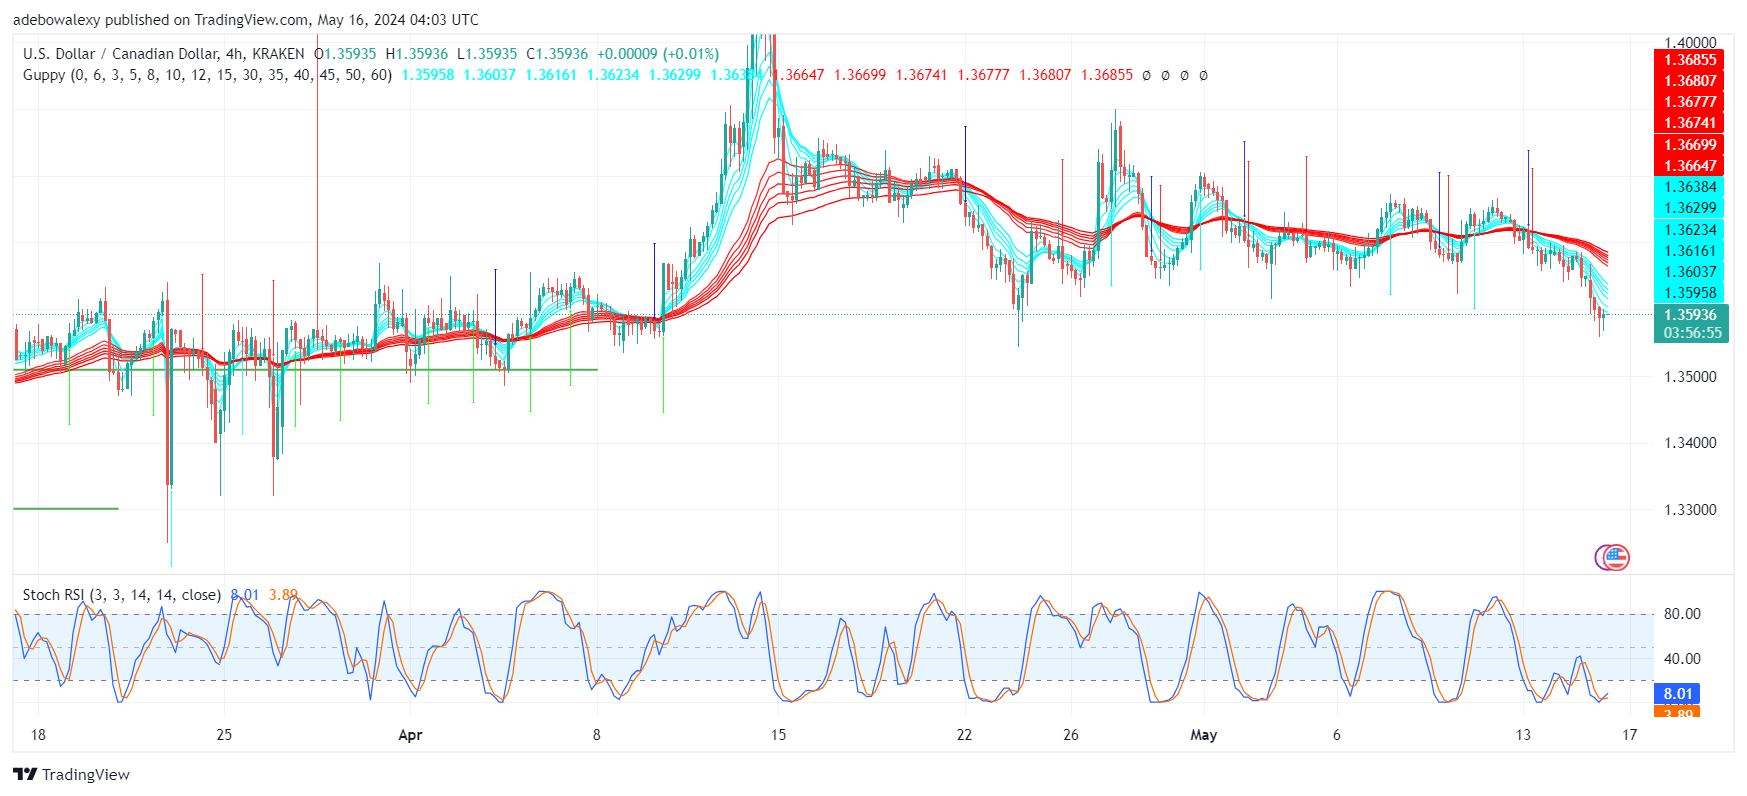Click the 13 date label on the time axis
This screenshot has width=1747, height=796.
(1523, 735)
